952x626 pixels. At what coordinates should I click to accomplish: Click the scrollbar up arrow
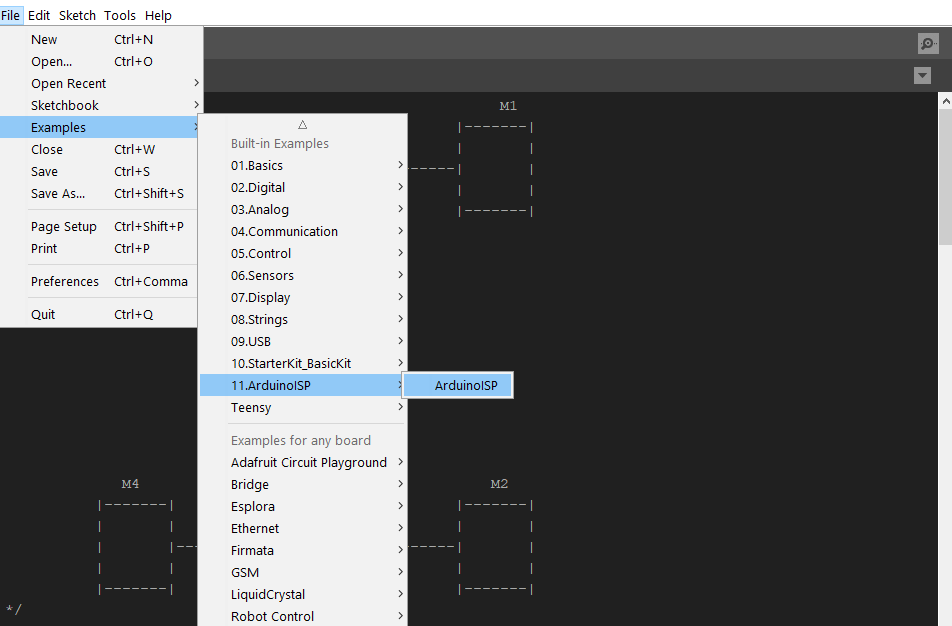(945, 98)
